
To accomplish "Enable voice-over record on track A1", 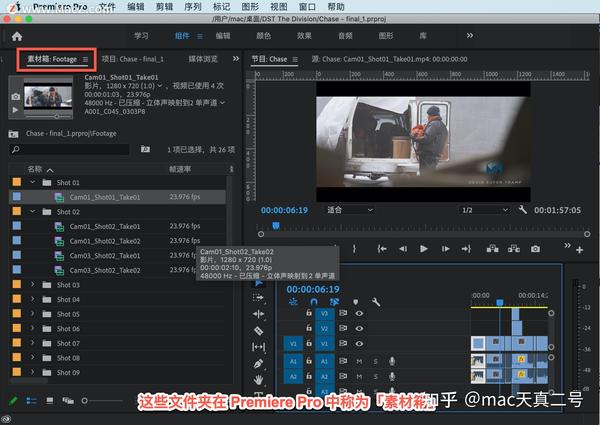I will [x=392, y=361].
